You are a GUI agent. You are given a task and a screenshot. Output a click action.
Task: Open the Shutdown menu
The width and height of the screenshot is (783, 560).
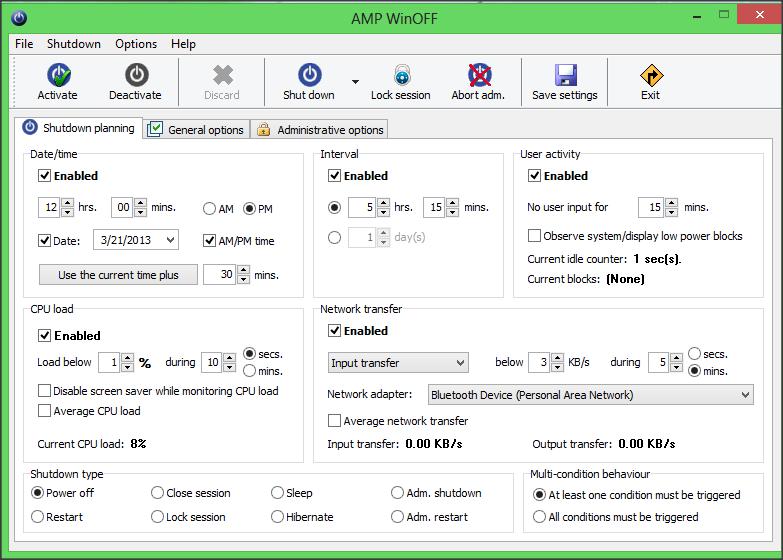coord(74,44)
